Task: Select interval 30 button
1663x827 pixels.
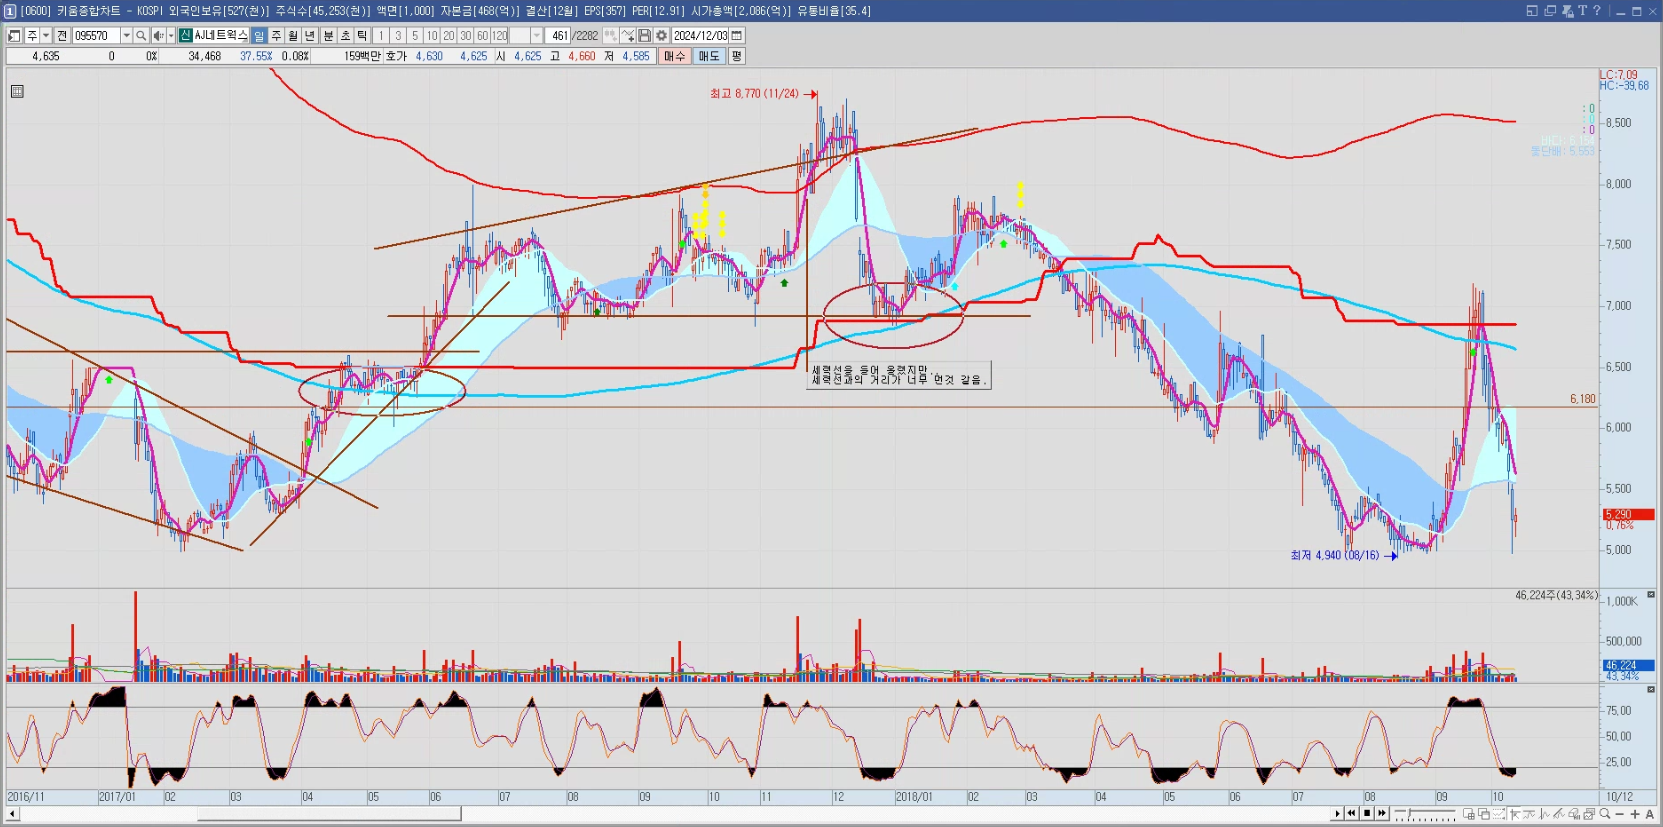Action: pyautogui.click(x=466, y=35)
